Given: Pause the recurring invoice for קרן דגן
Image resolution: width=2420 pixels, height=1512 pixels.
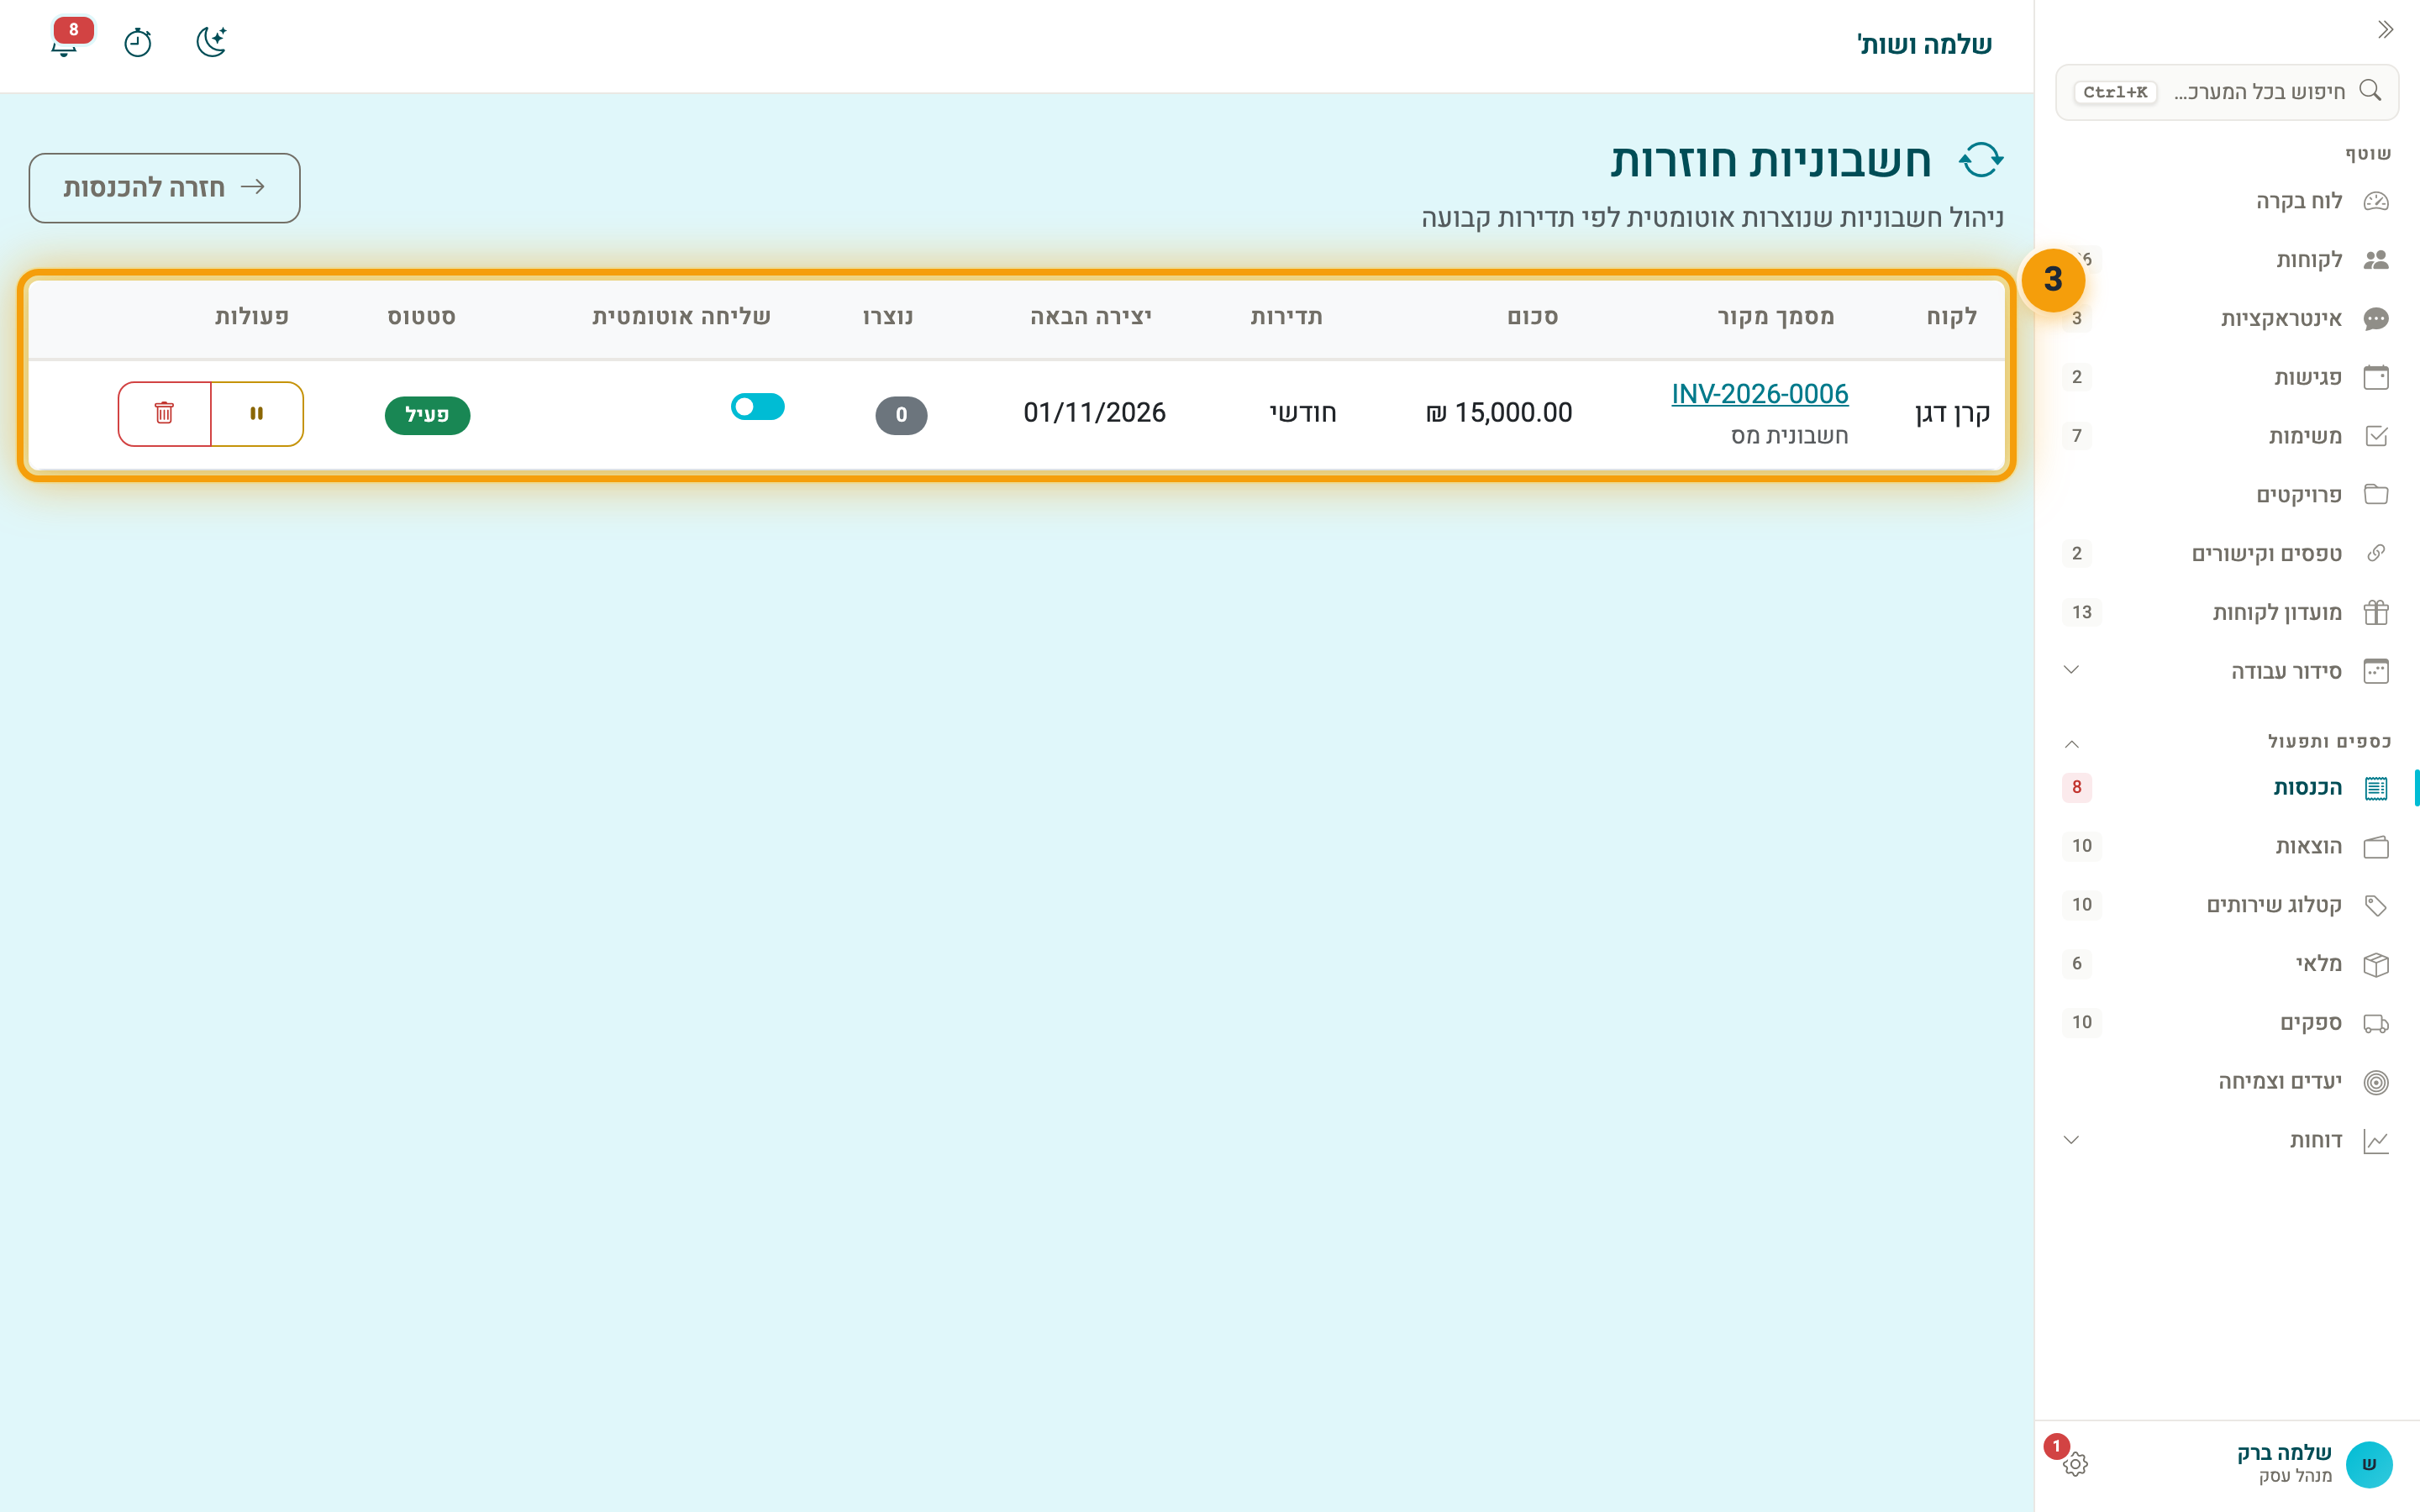Looking at the screenshot, I should (257, 414).
